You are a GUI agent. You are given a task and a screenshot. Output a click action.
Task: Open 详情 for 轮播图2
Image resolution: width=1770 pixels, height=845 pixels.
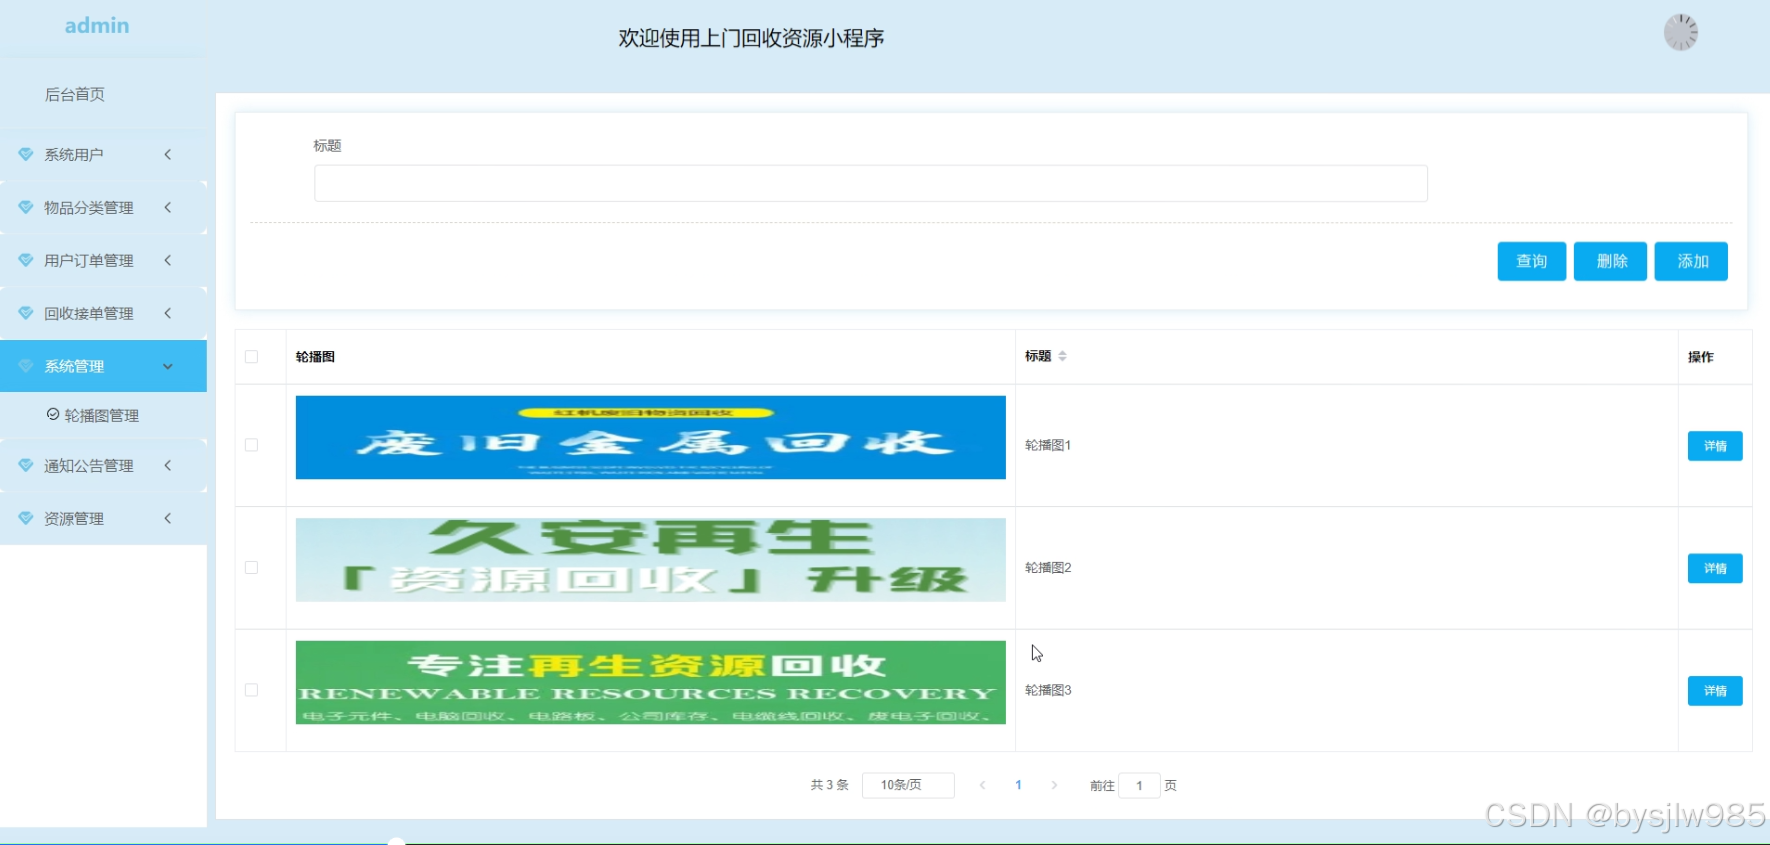(x=1715, y=568)
